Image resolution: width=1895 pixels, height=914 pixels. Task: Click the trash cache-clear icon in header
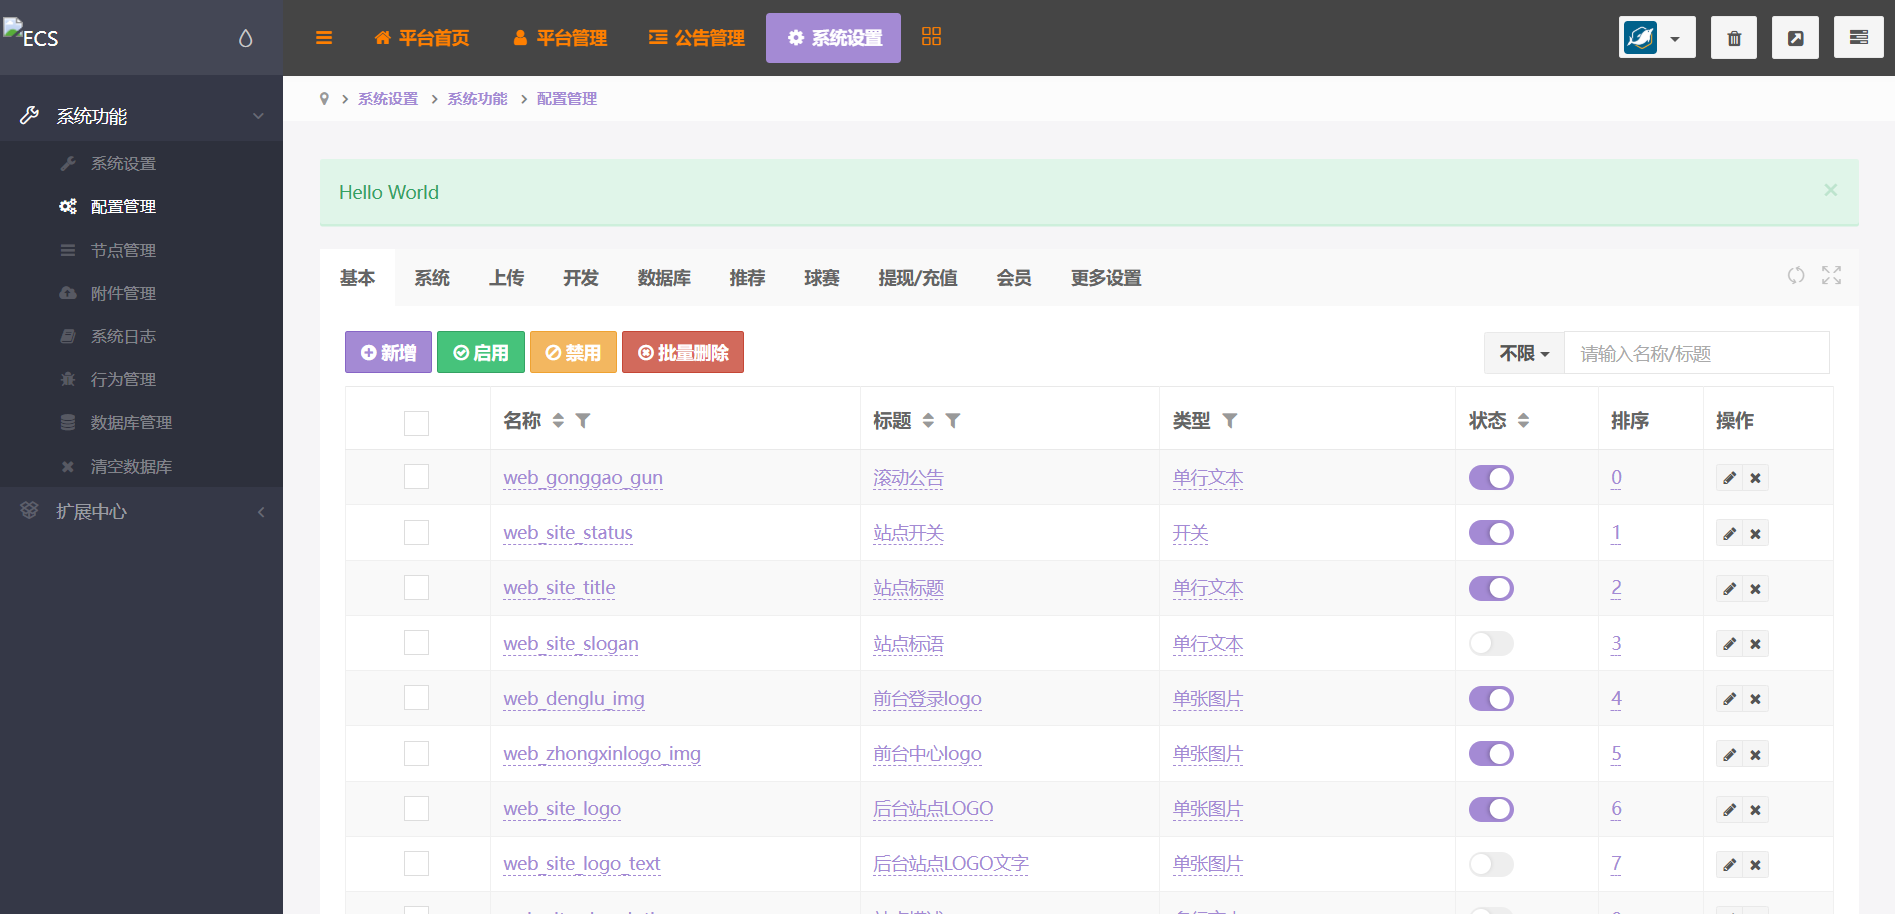tap(1734, 38)
